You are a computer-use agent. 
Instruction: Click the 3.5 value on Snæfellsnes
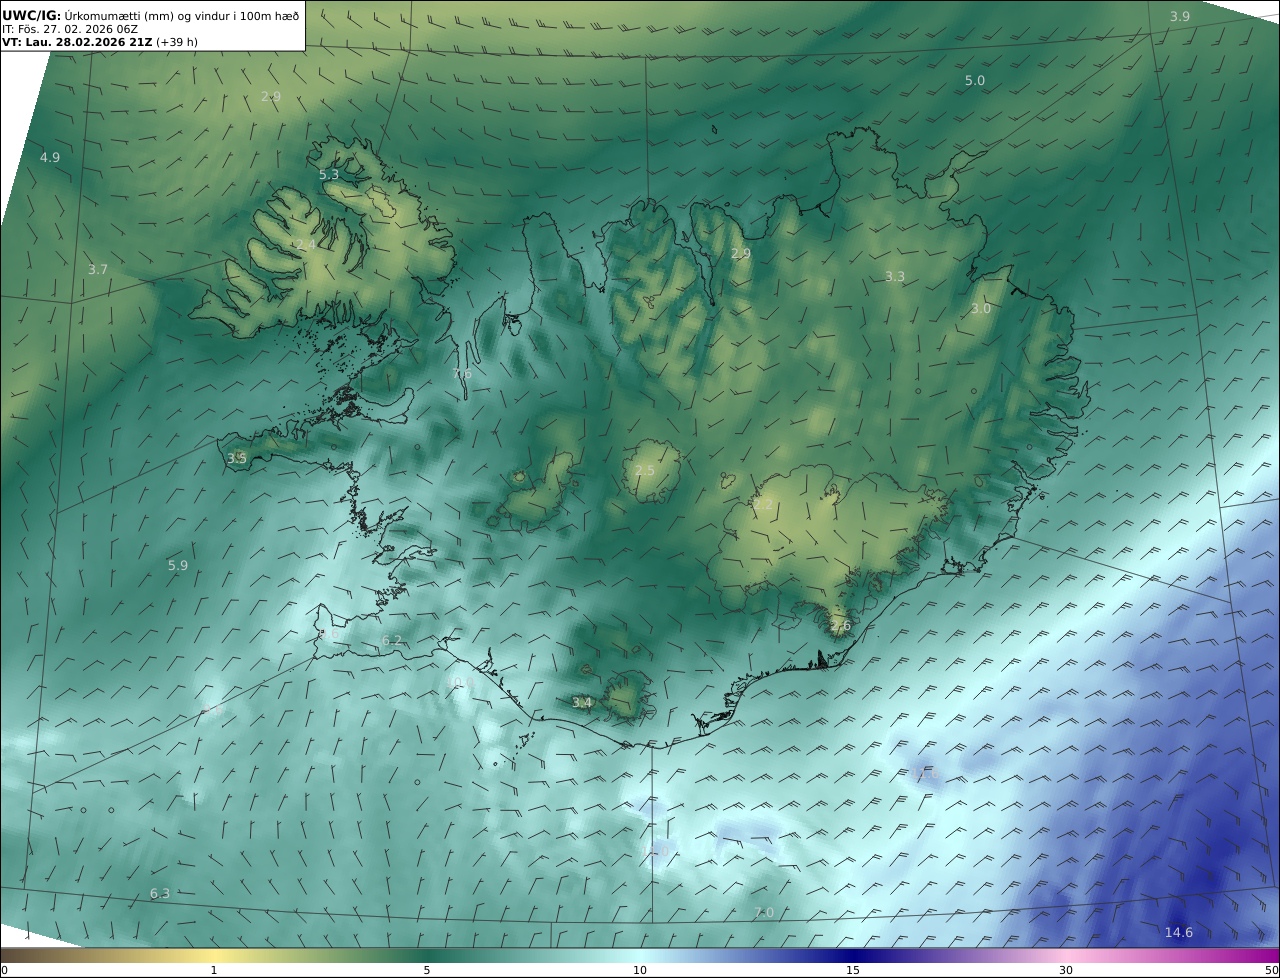236,458
